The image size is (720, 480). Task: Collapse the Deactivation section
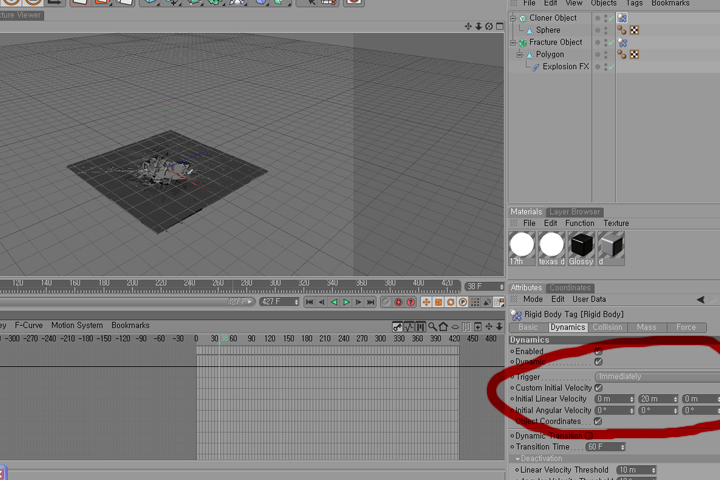[518, 458]
